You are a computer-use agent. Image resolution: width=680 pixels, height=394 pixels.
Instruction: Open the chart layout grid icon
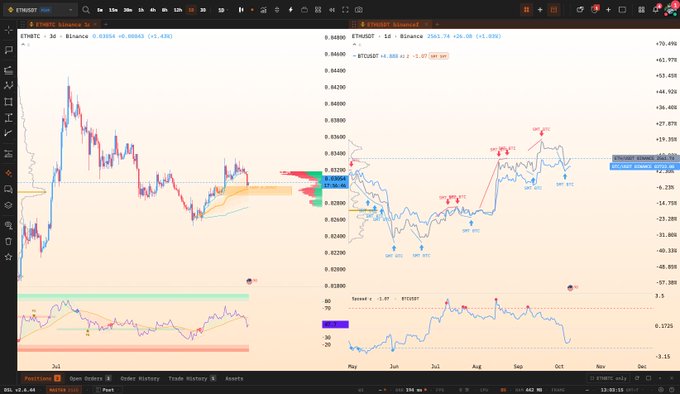tap(318, 10)
